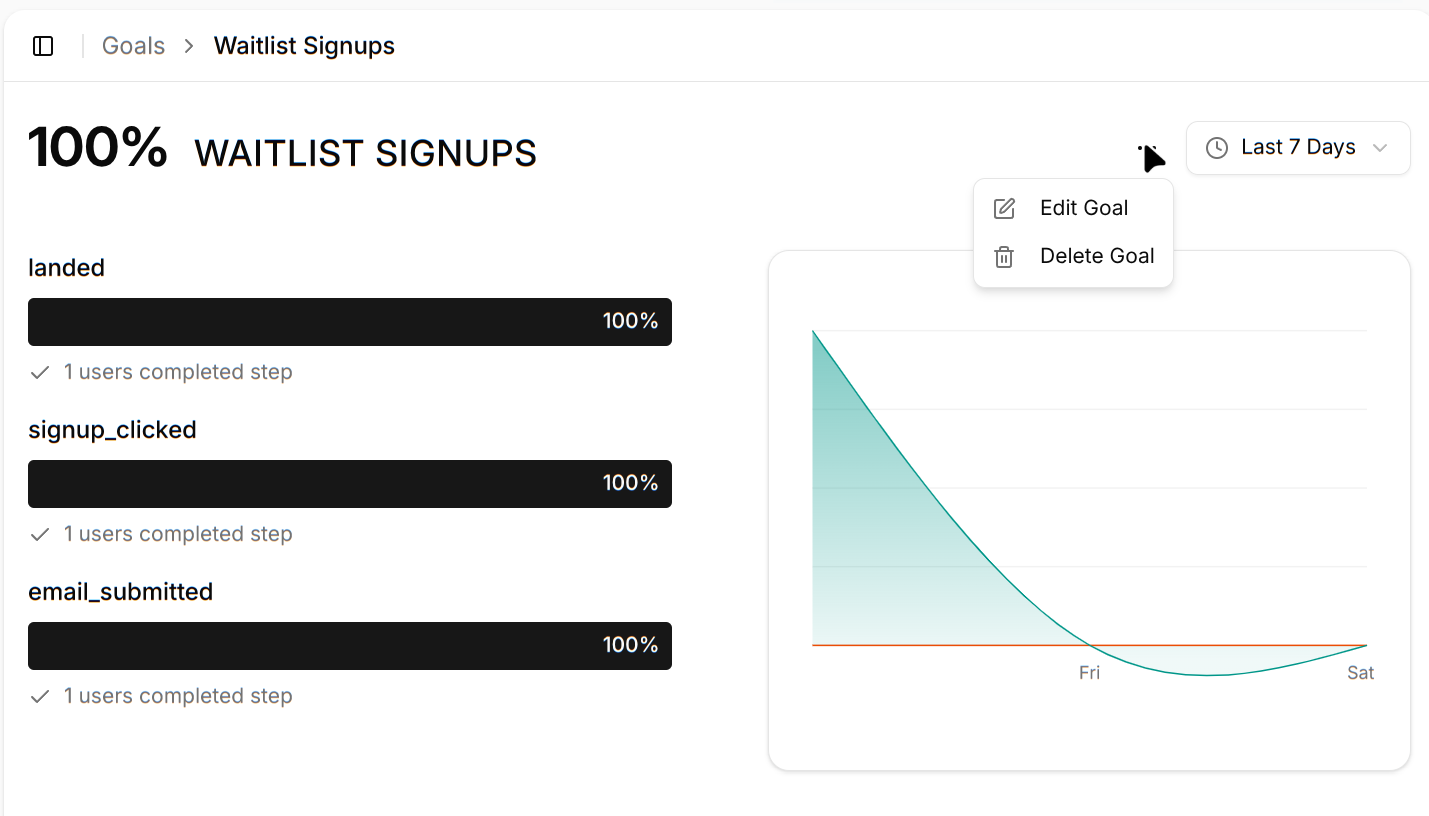Go back to Goals breadcrumb link
The width and height of the screenshot is (1429, 816).
point(133,46)
